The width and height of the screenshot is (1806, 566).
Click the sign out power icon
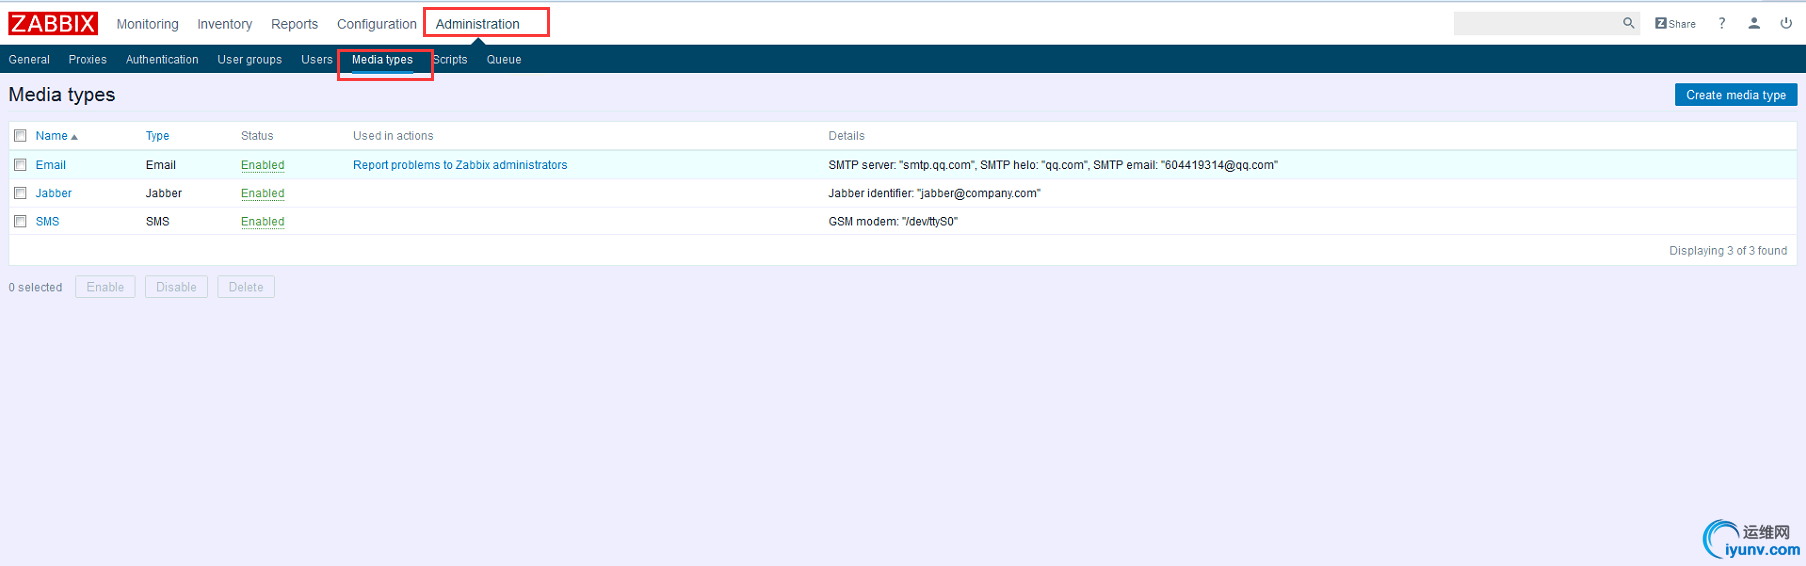tap(1786, 23)
